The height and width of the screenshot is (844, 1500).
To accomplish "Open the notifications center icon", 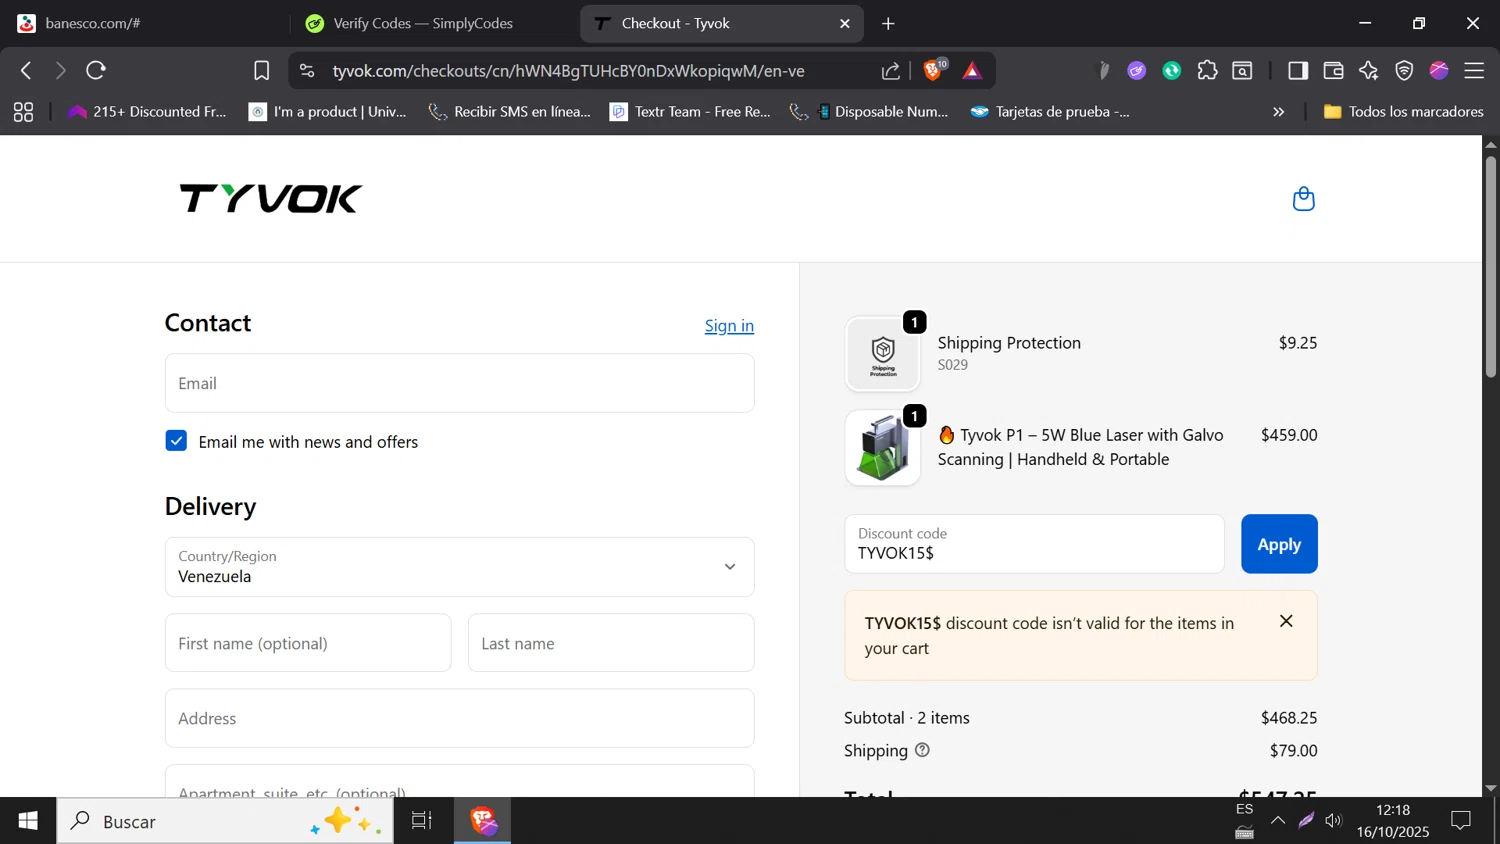I will coord(1461,821).
